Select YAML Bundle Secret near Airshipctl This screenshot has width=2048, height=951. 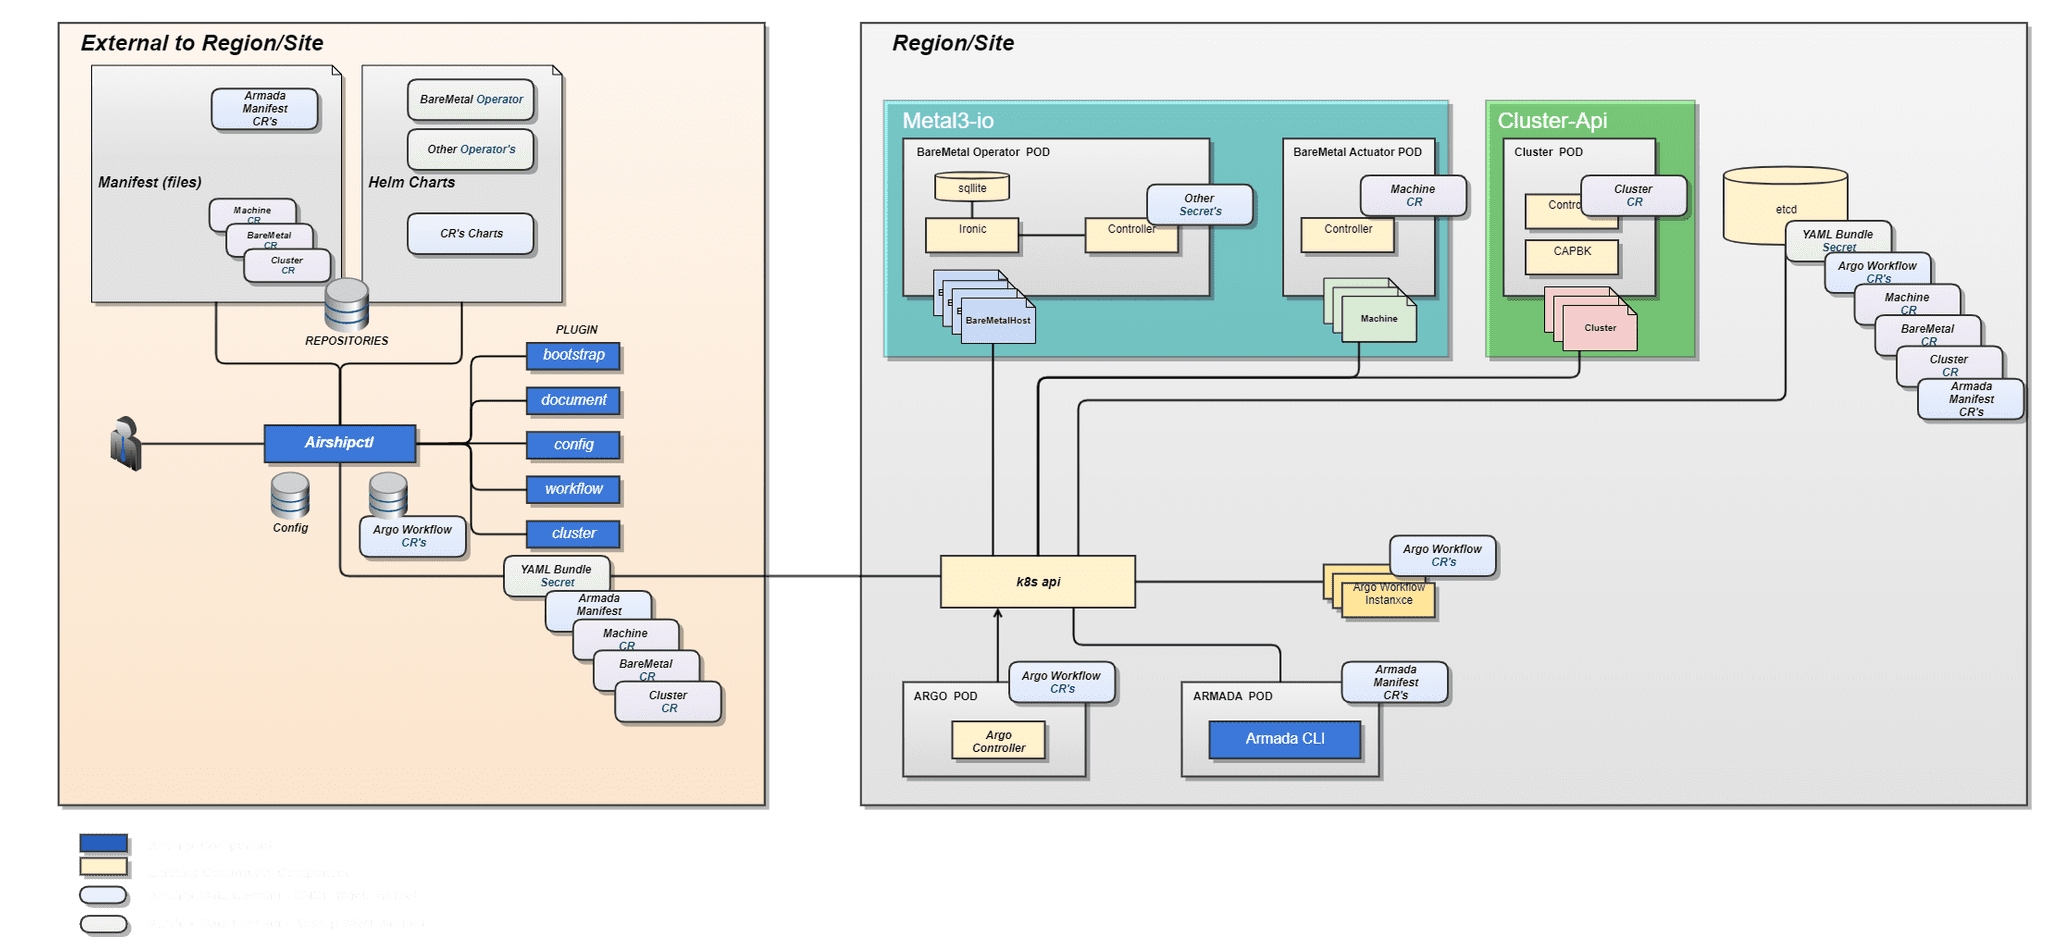coord(557,576)
